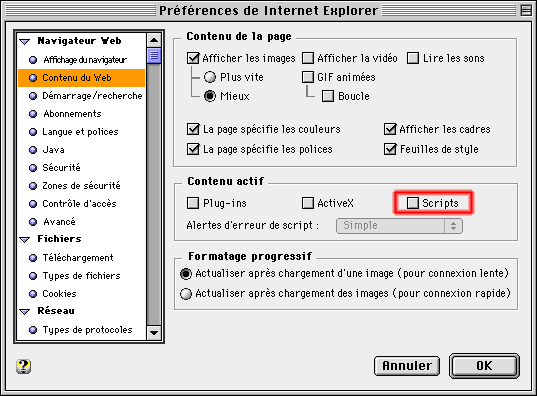This screenshot has width=537, height=396.
Task: Click the bullet icon beside Abonnements
Action: point(33,114)
